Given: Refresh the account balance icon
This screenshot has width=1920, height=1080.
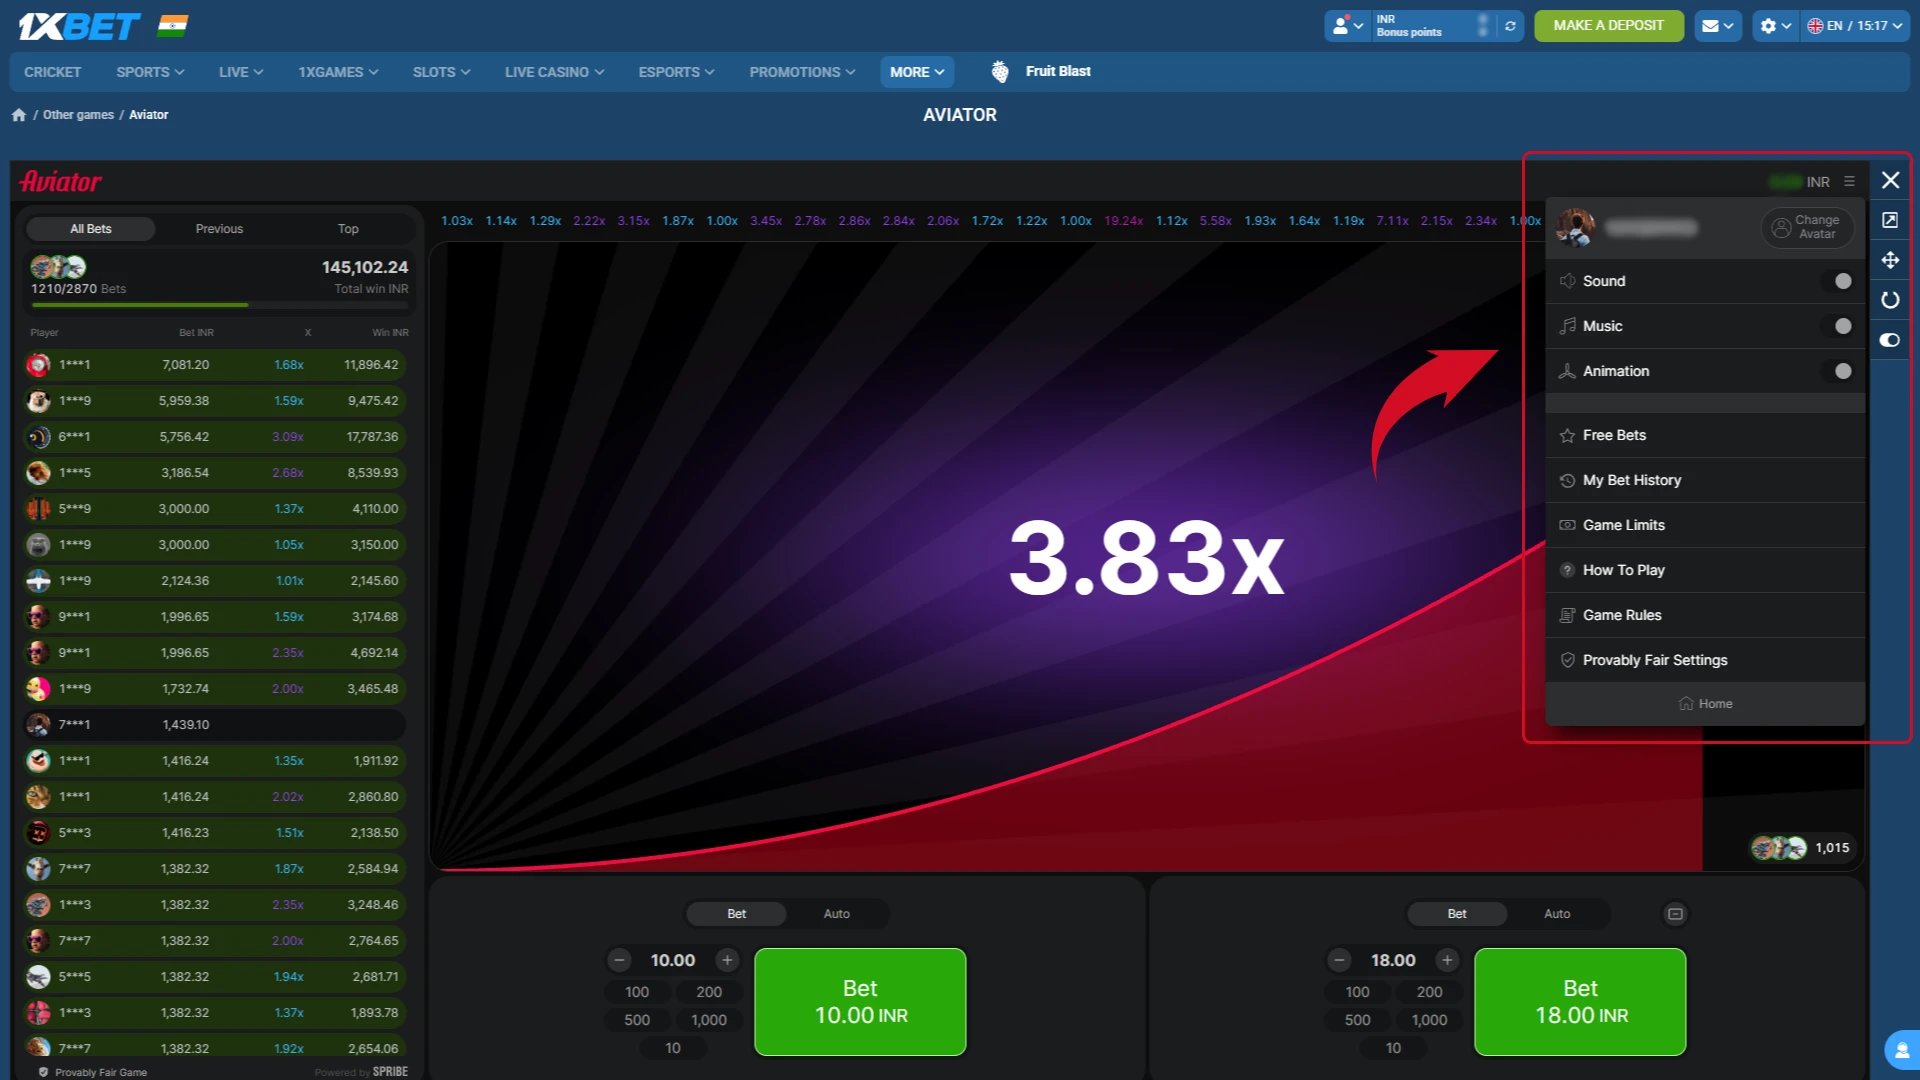Looking at the screenshot, I should point(1510,26).
